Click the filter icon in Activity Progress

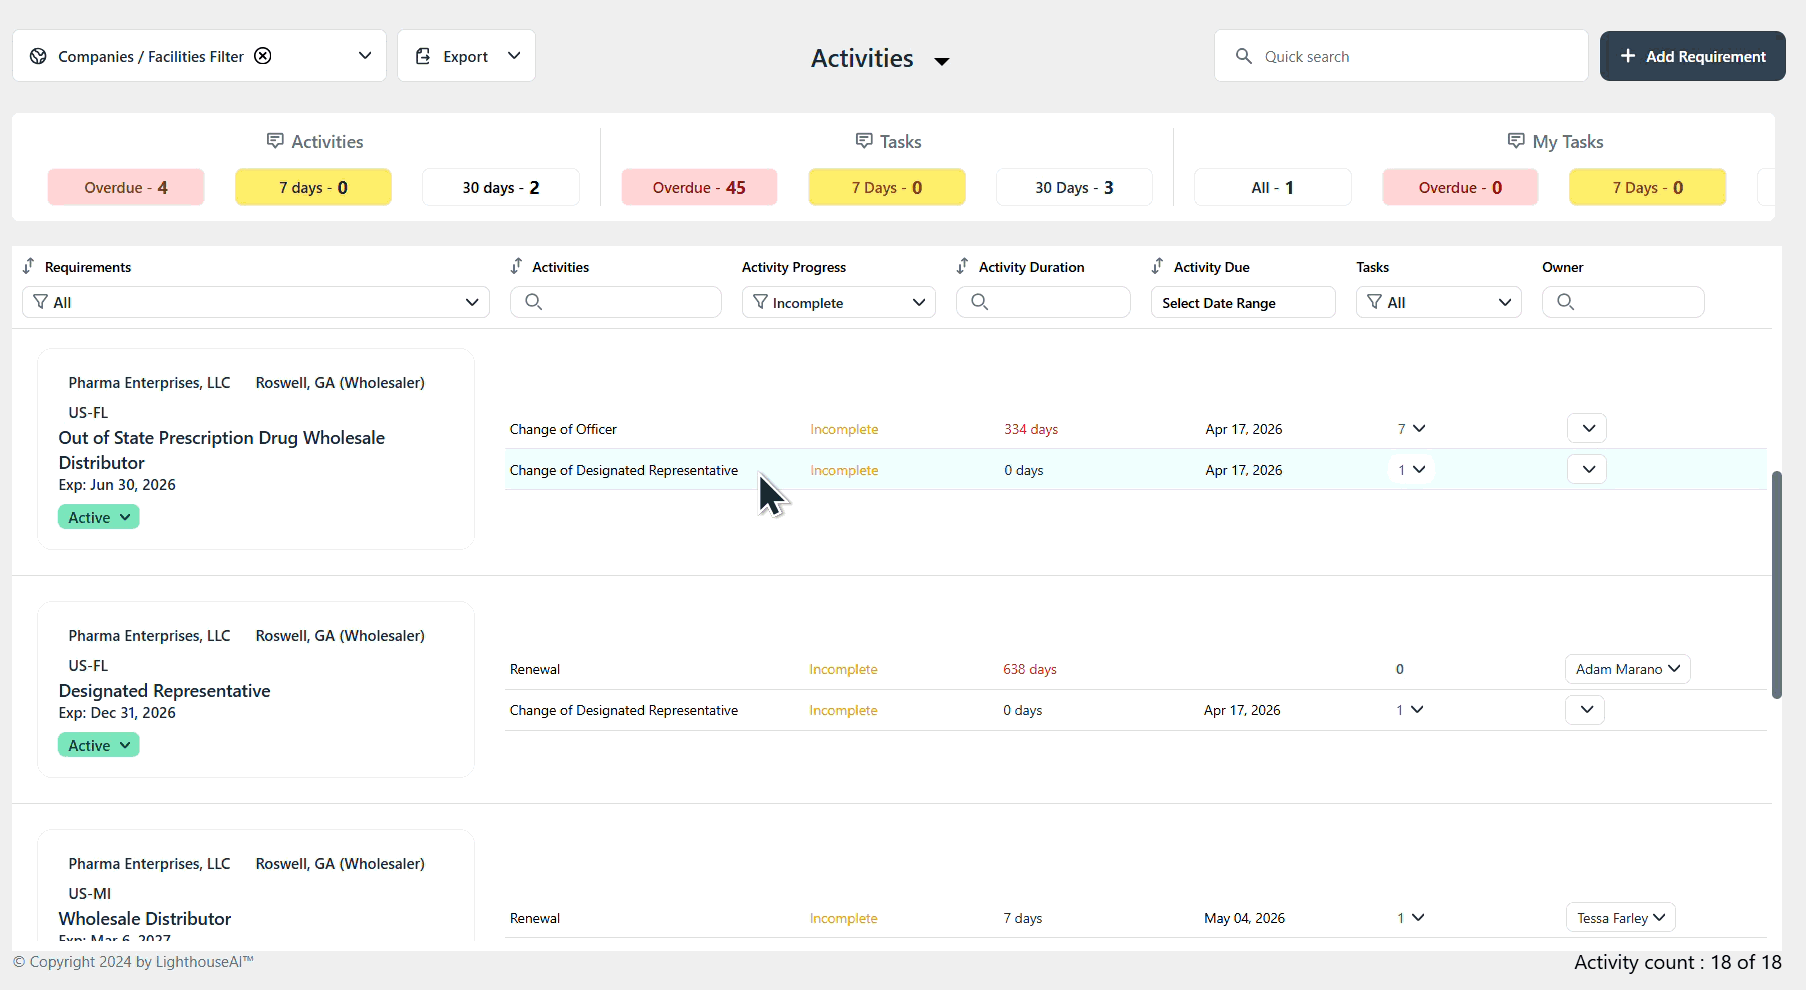click(762, 302)
